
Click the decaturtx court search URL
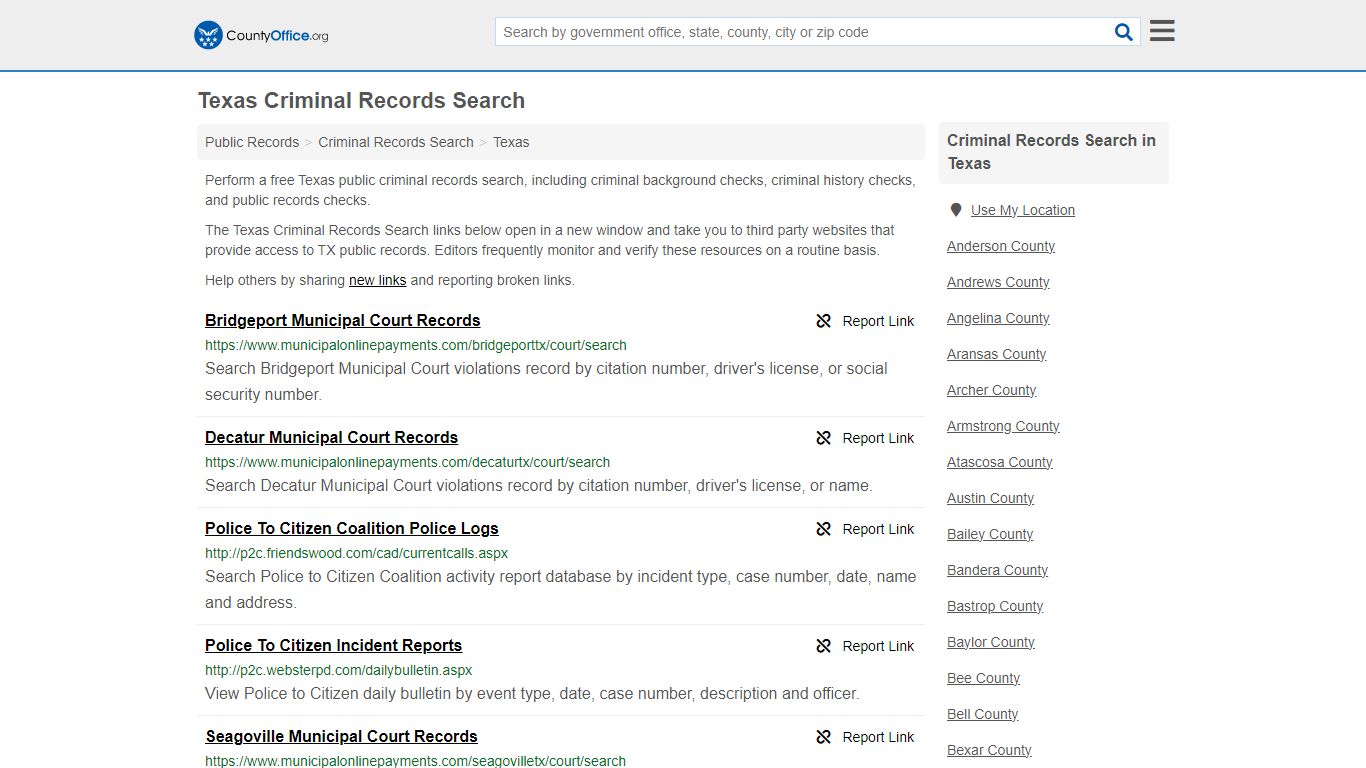[407, 462]
